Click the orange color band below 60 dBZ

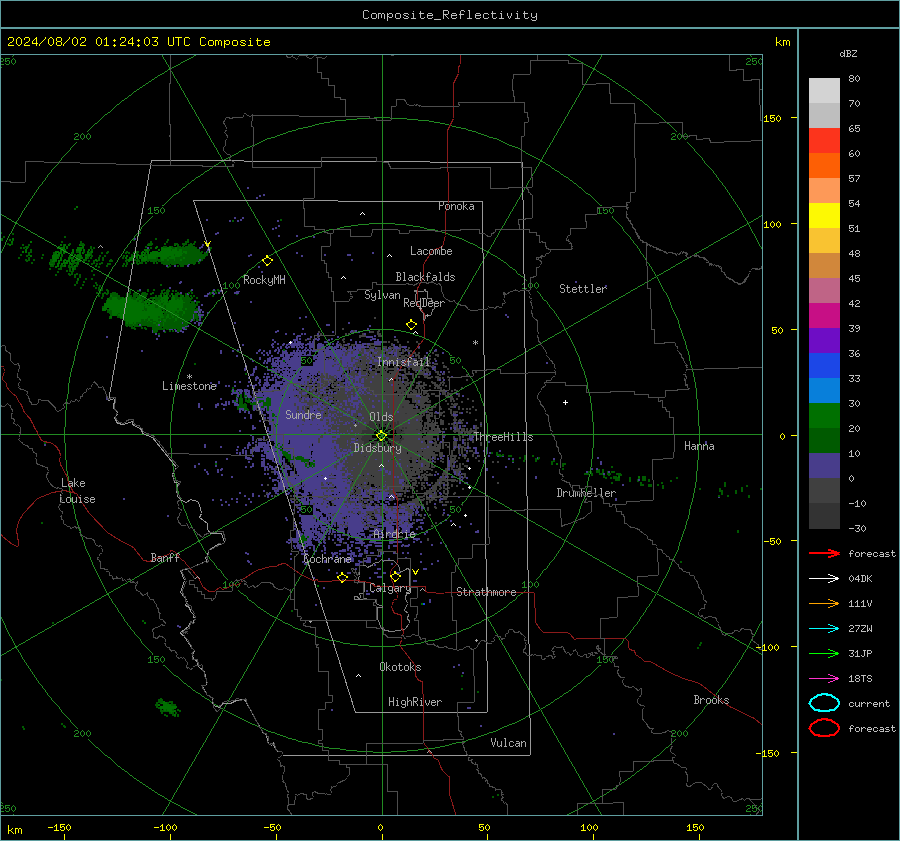click(824, 165)
